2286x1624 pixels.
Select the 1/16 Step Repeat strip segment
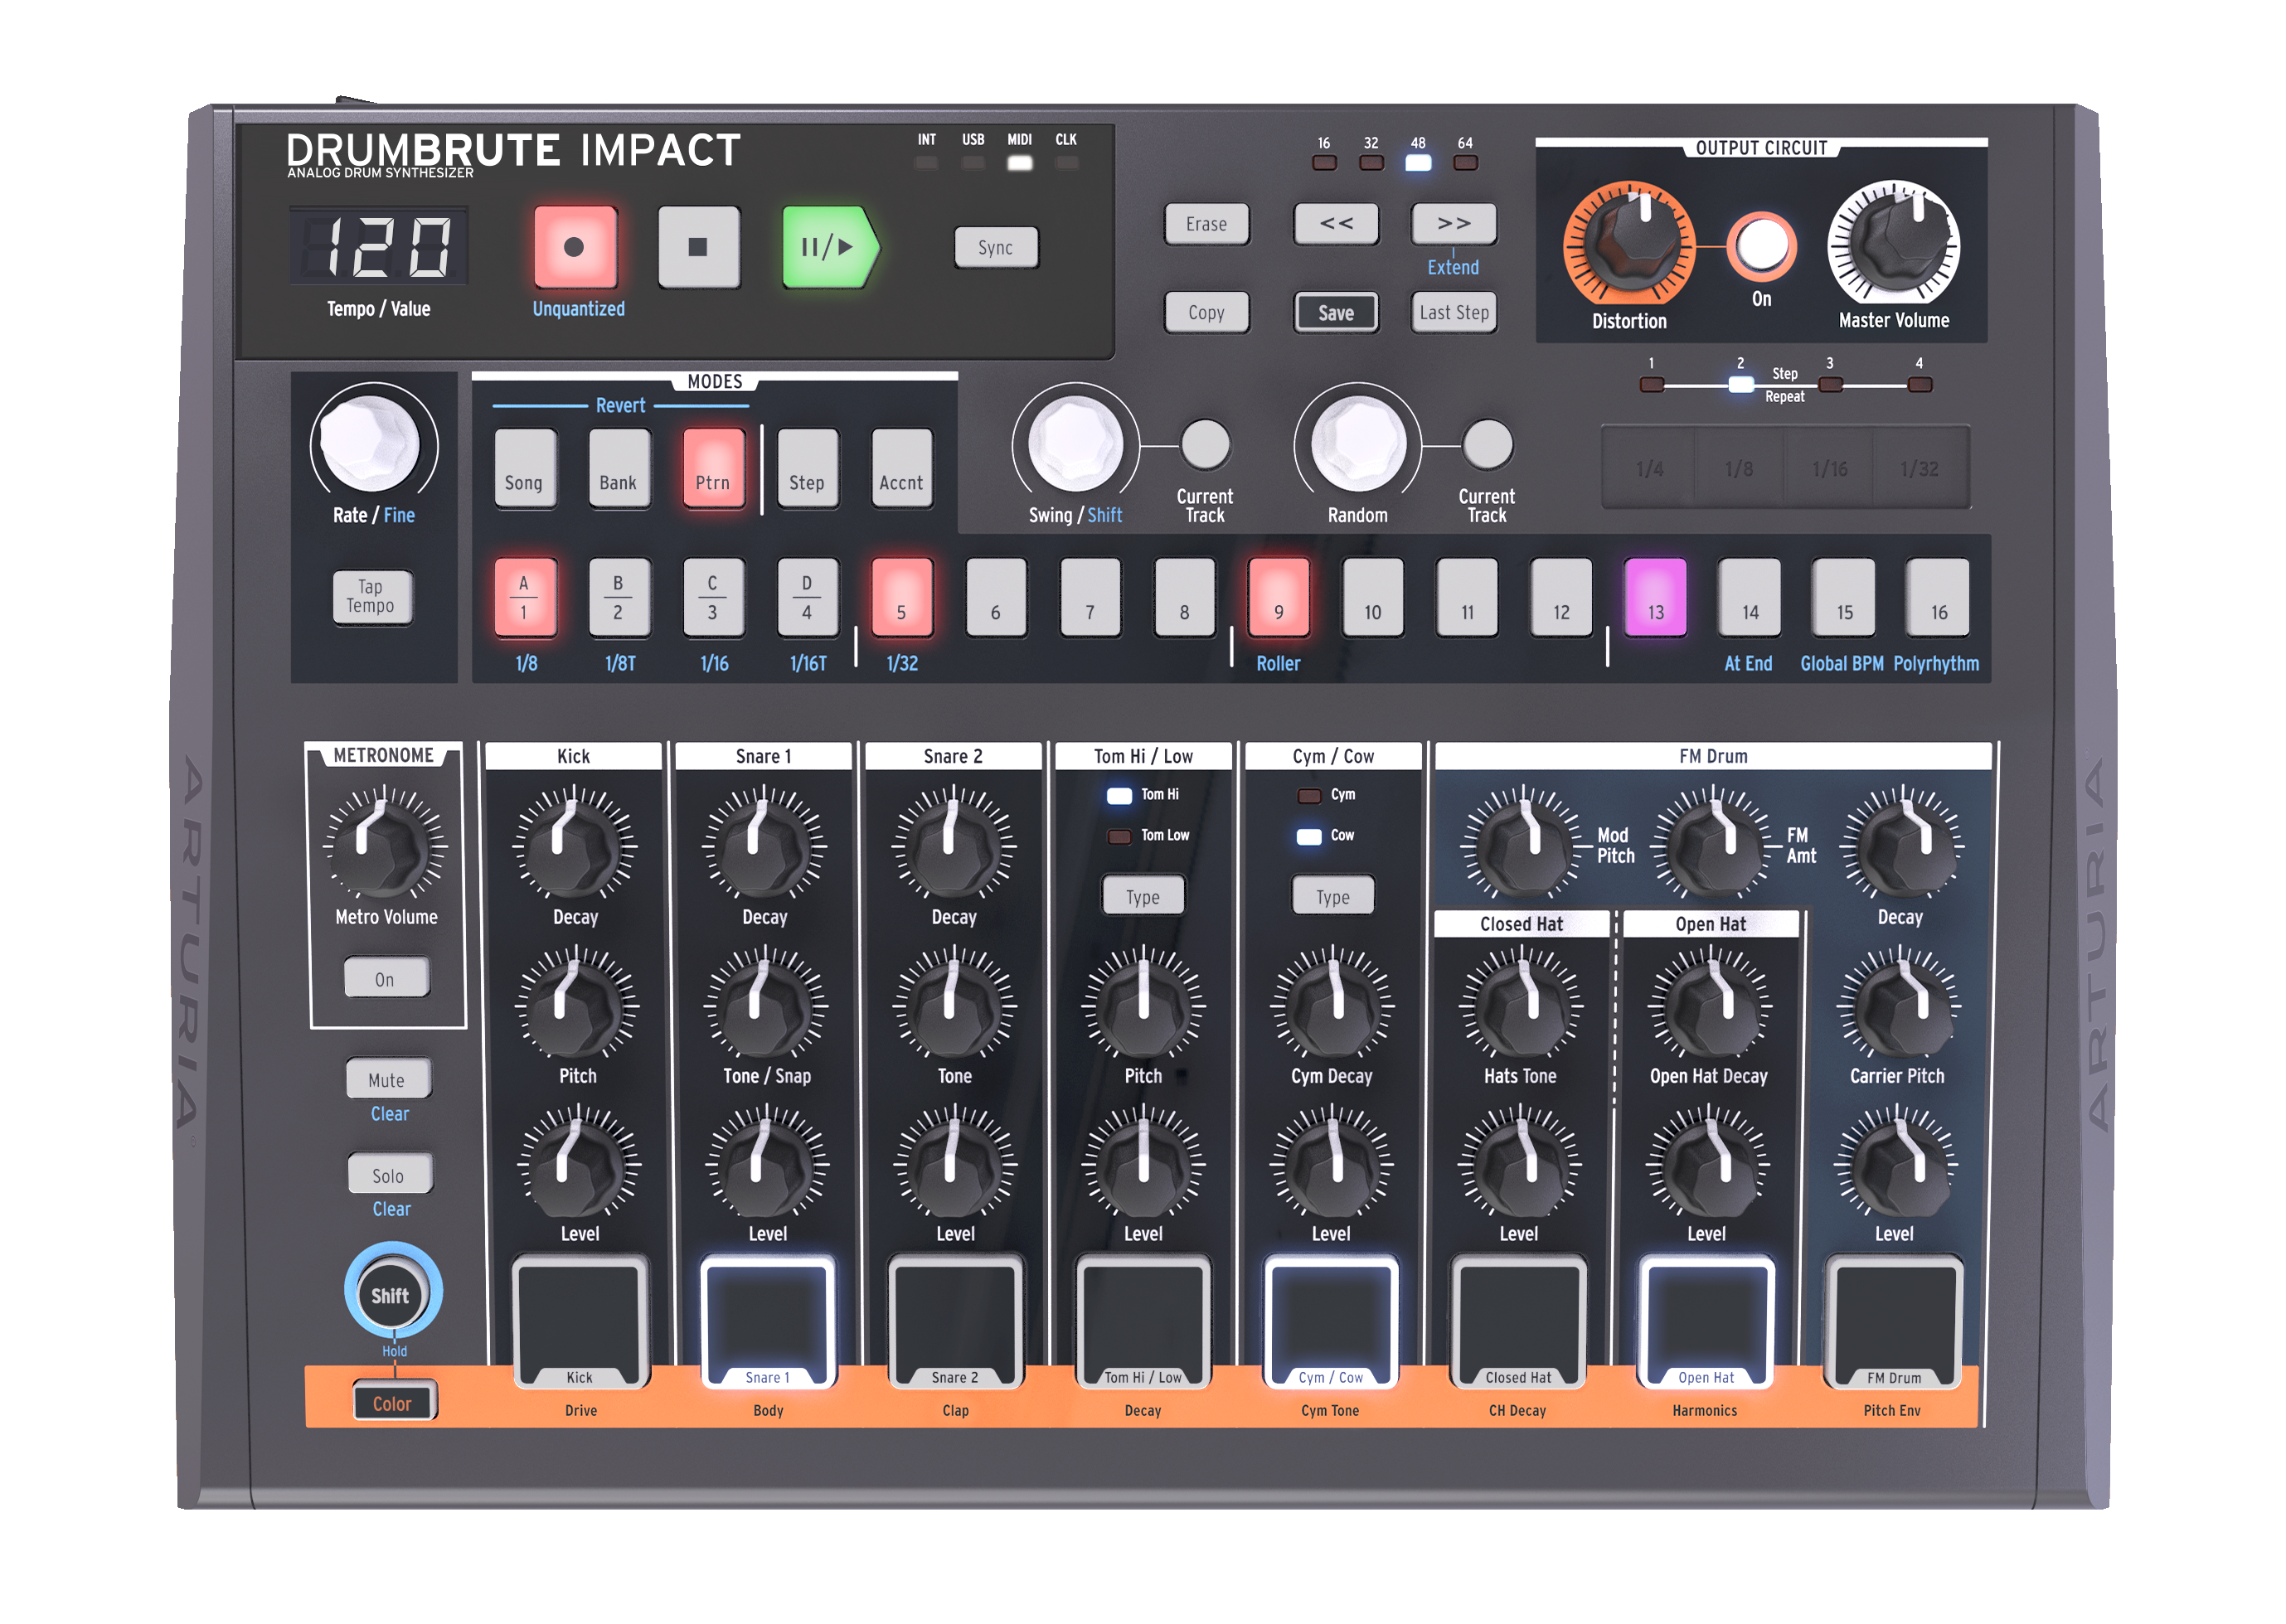click(1829, 468)
